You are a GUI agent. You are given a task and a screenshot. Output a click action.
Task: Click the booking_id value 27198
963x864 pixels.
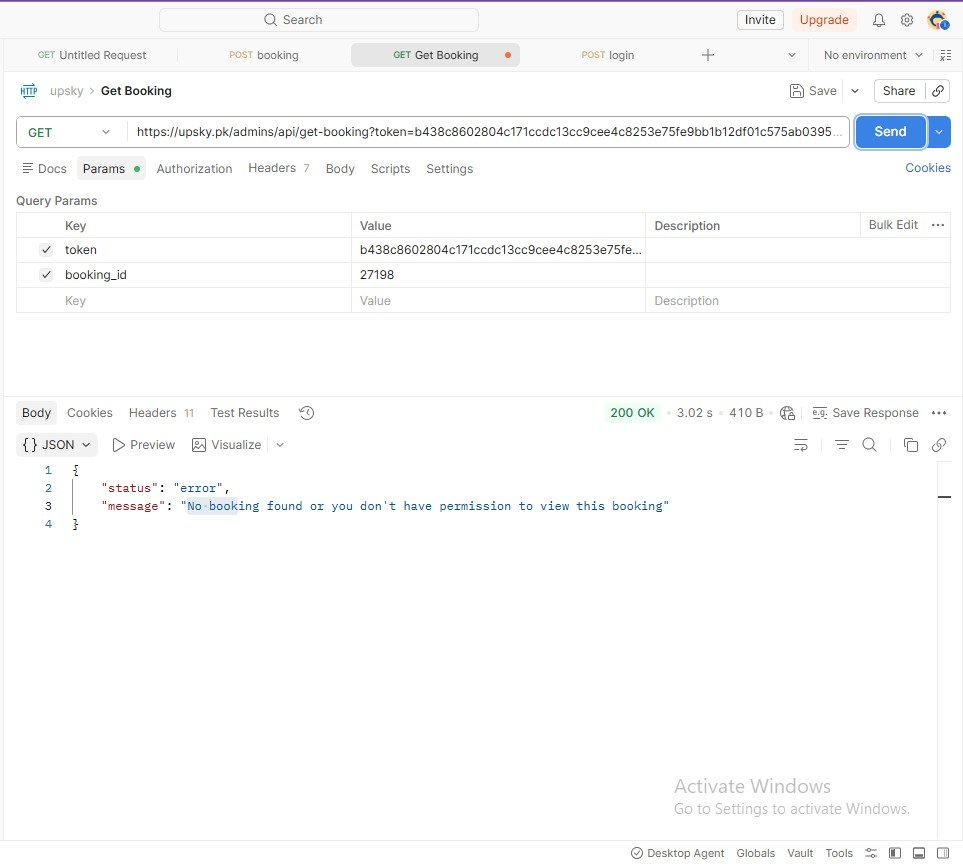pos(377,274)
